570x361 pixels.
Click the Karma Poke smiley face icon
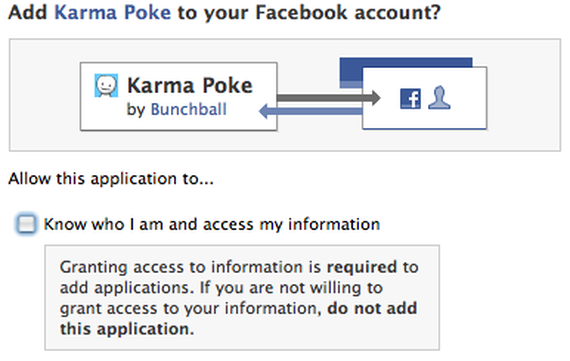106,85
